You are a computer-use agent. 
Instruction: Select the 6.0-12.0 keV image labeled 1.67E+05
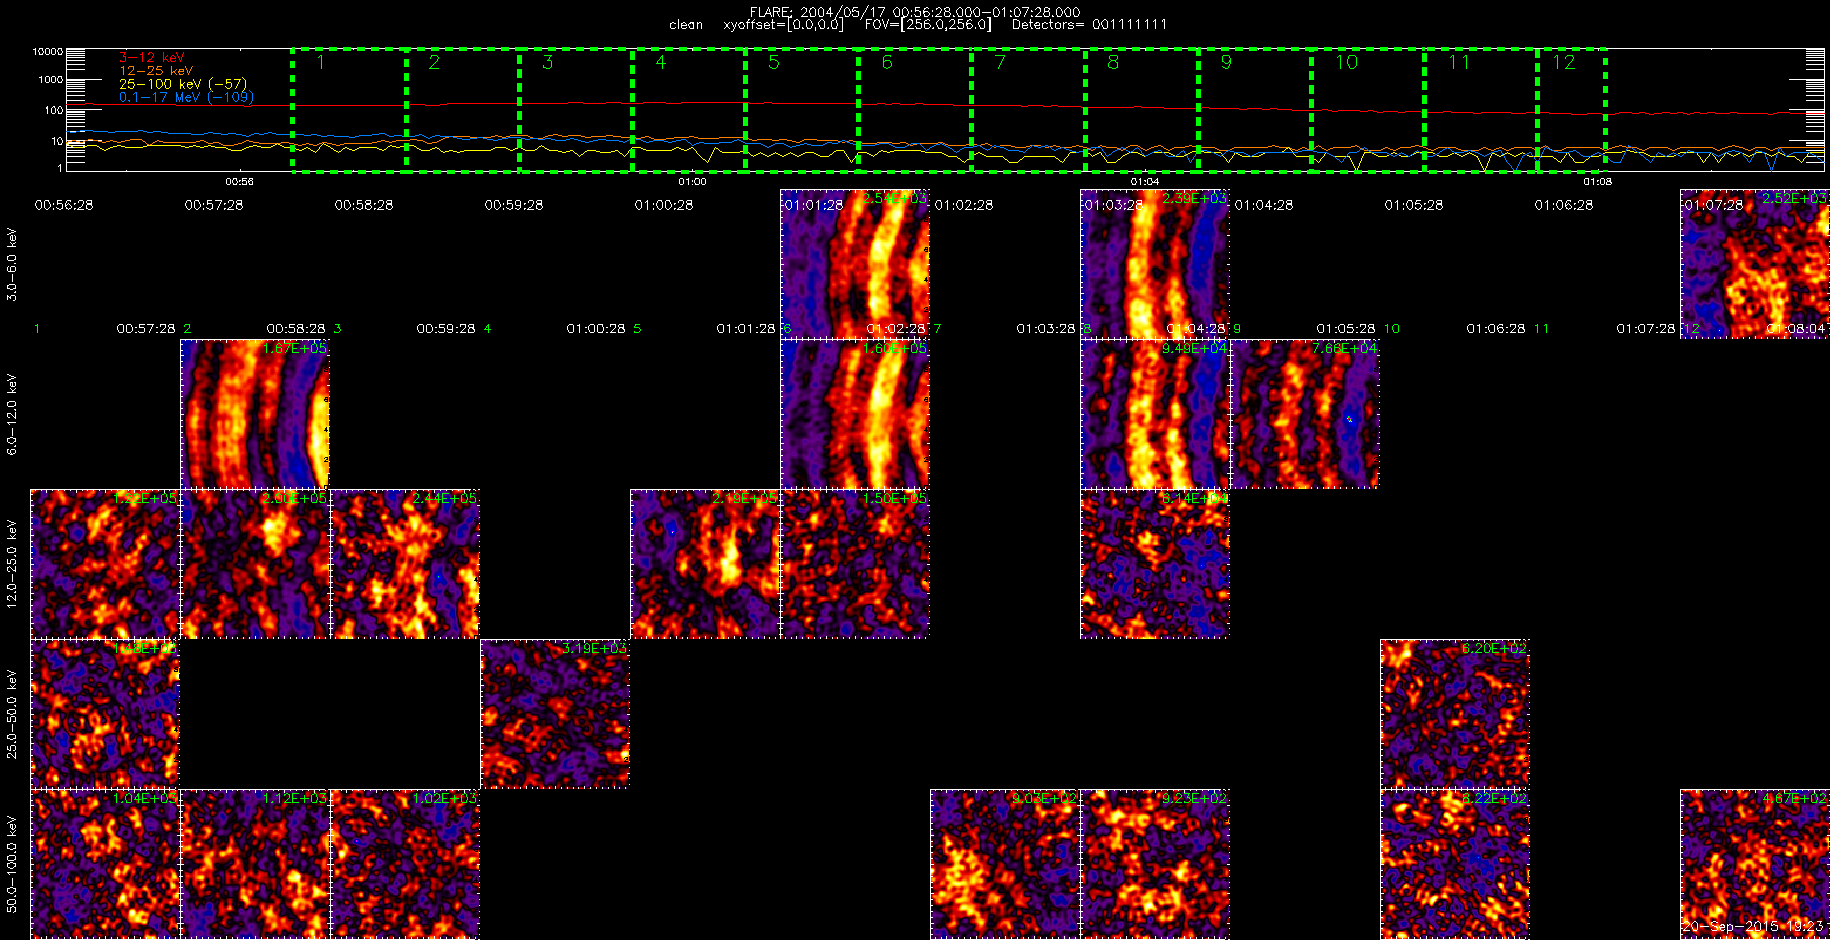(255, 414)
